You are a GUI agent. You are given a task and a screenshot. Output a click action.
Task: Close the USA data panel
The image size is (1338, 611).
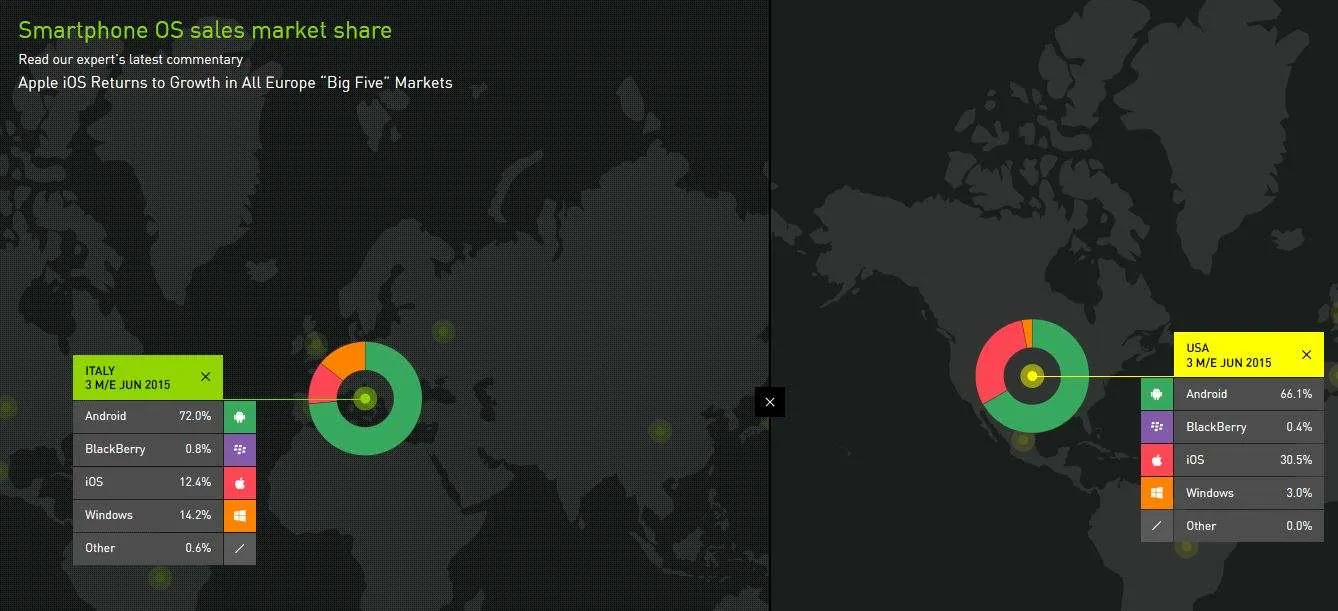pyautogui.click(x=1306, y=355)
